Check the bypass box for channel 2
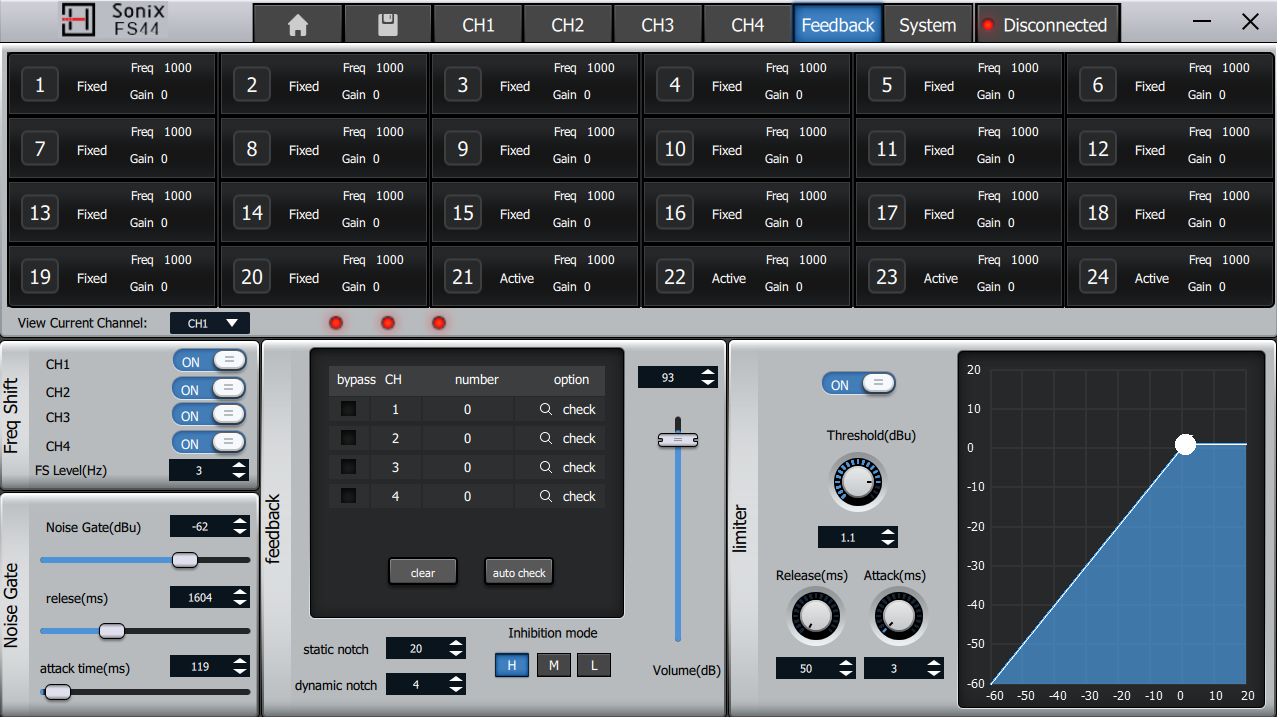 click(x=348, y=438)
